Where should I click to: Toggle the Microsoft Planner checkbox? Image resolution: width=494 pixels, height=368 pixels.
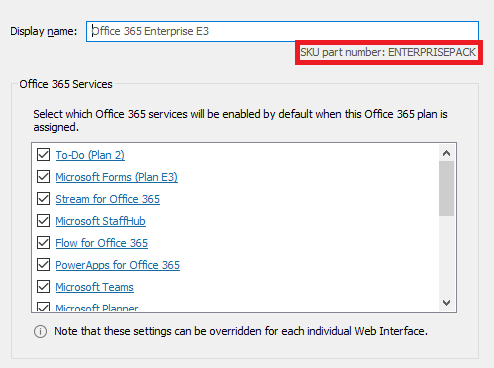tap(43, 307)
